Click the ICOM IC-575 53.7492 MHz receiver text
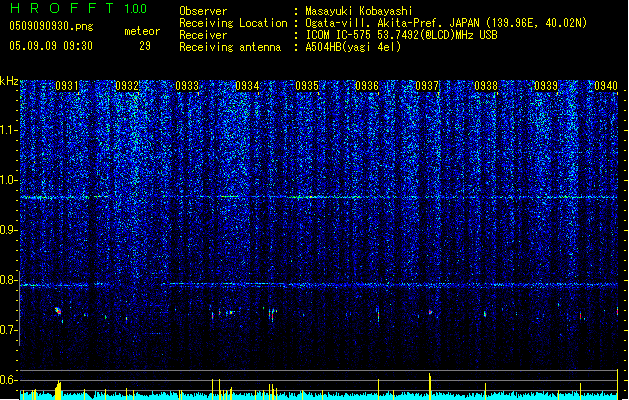The width and height of the screenshot is (629, 400). pyautogui.click(x=402, y=35)
